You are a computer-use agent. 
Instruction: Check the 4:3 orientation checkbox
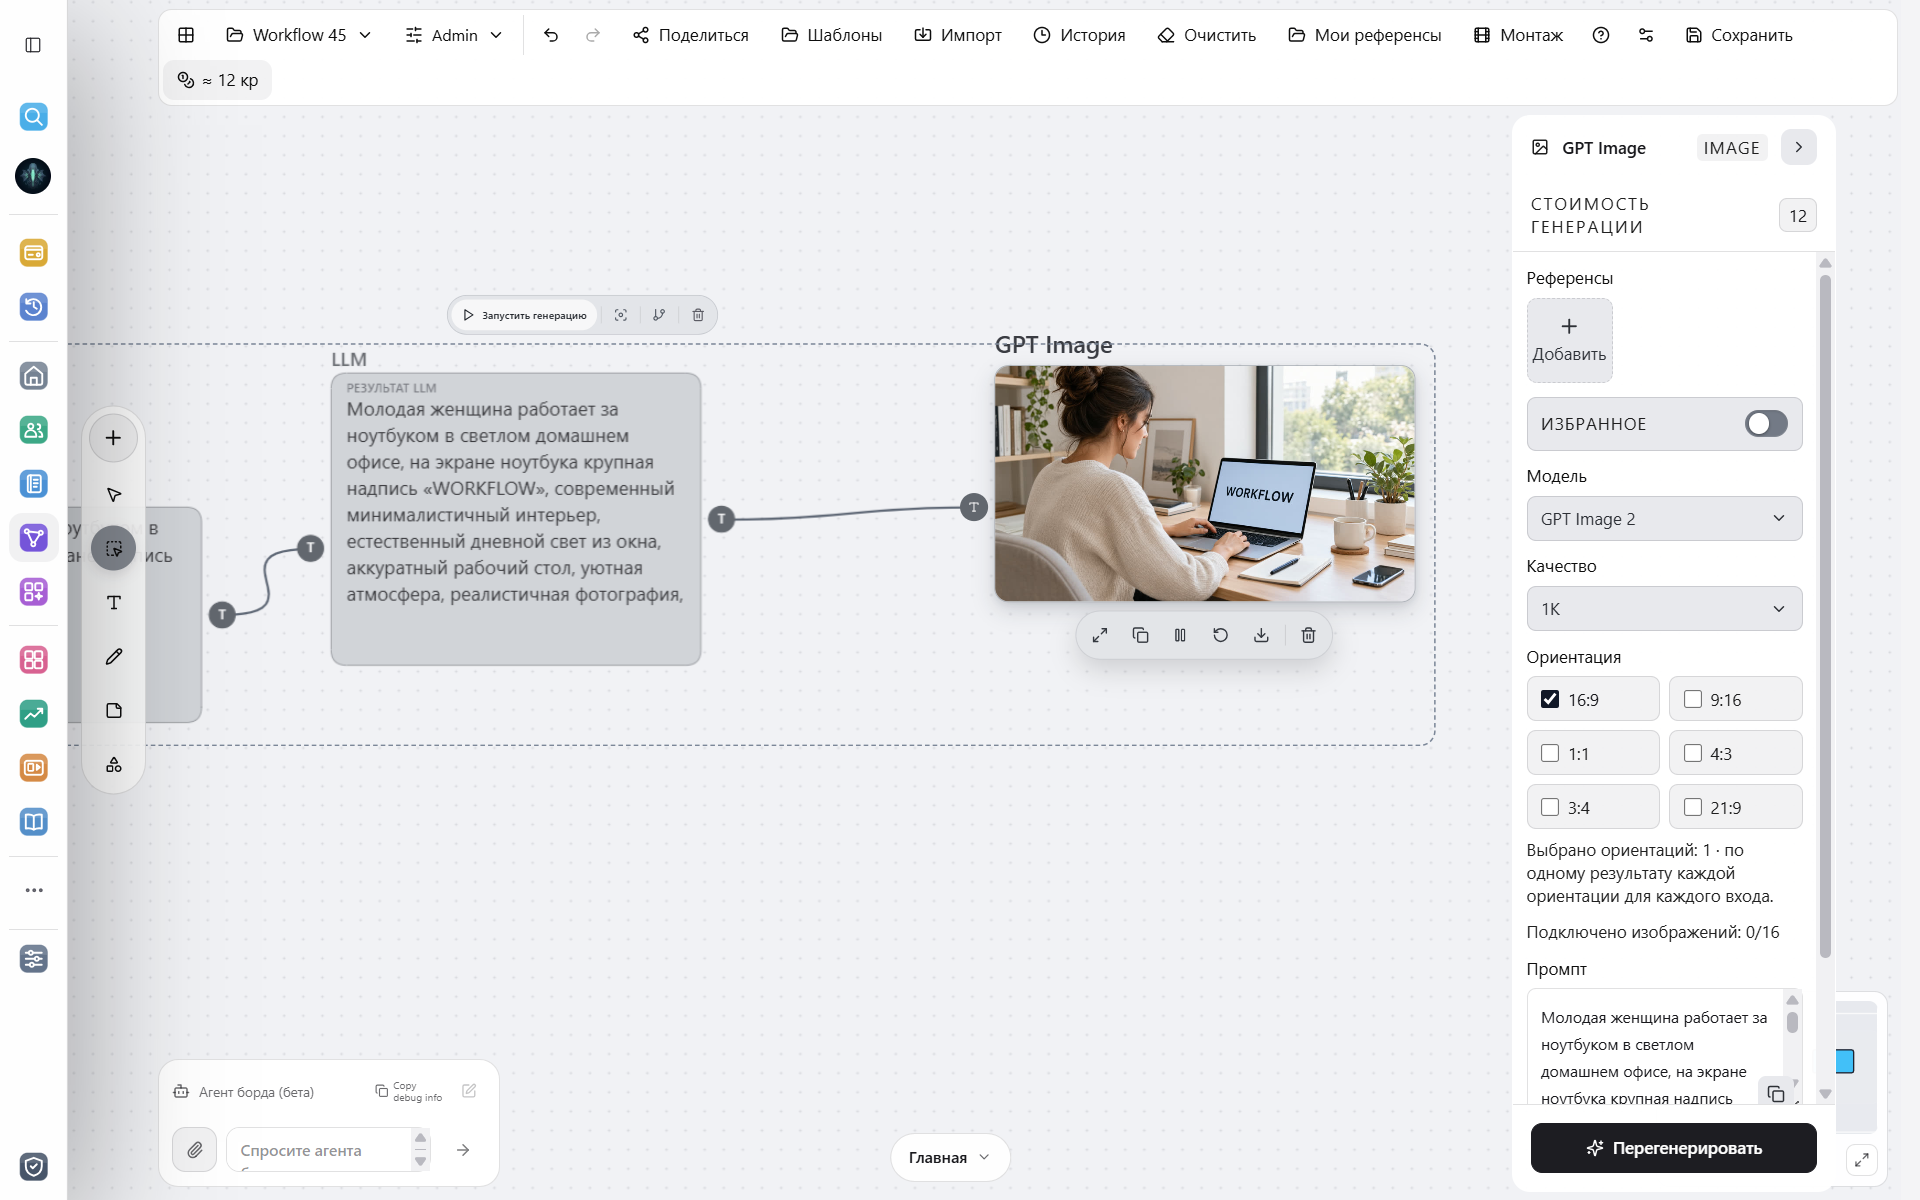pos(1692,753)
